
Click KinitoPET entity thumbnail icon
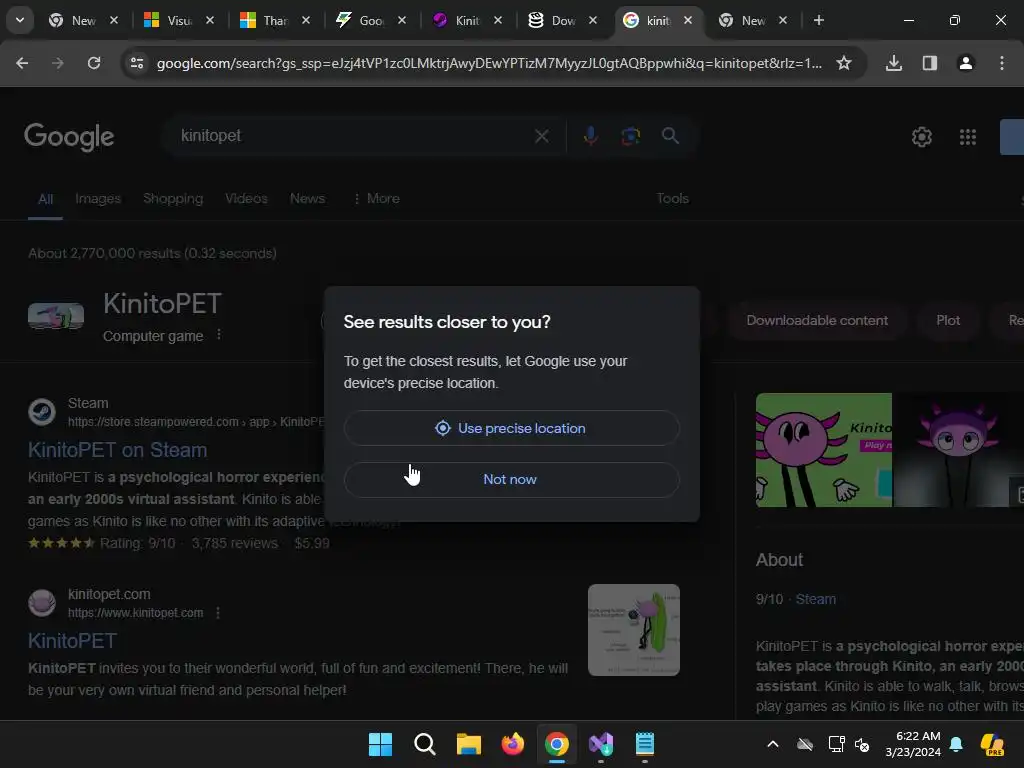(56, 316)
